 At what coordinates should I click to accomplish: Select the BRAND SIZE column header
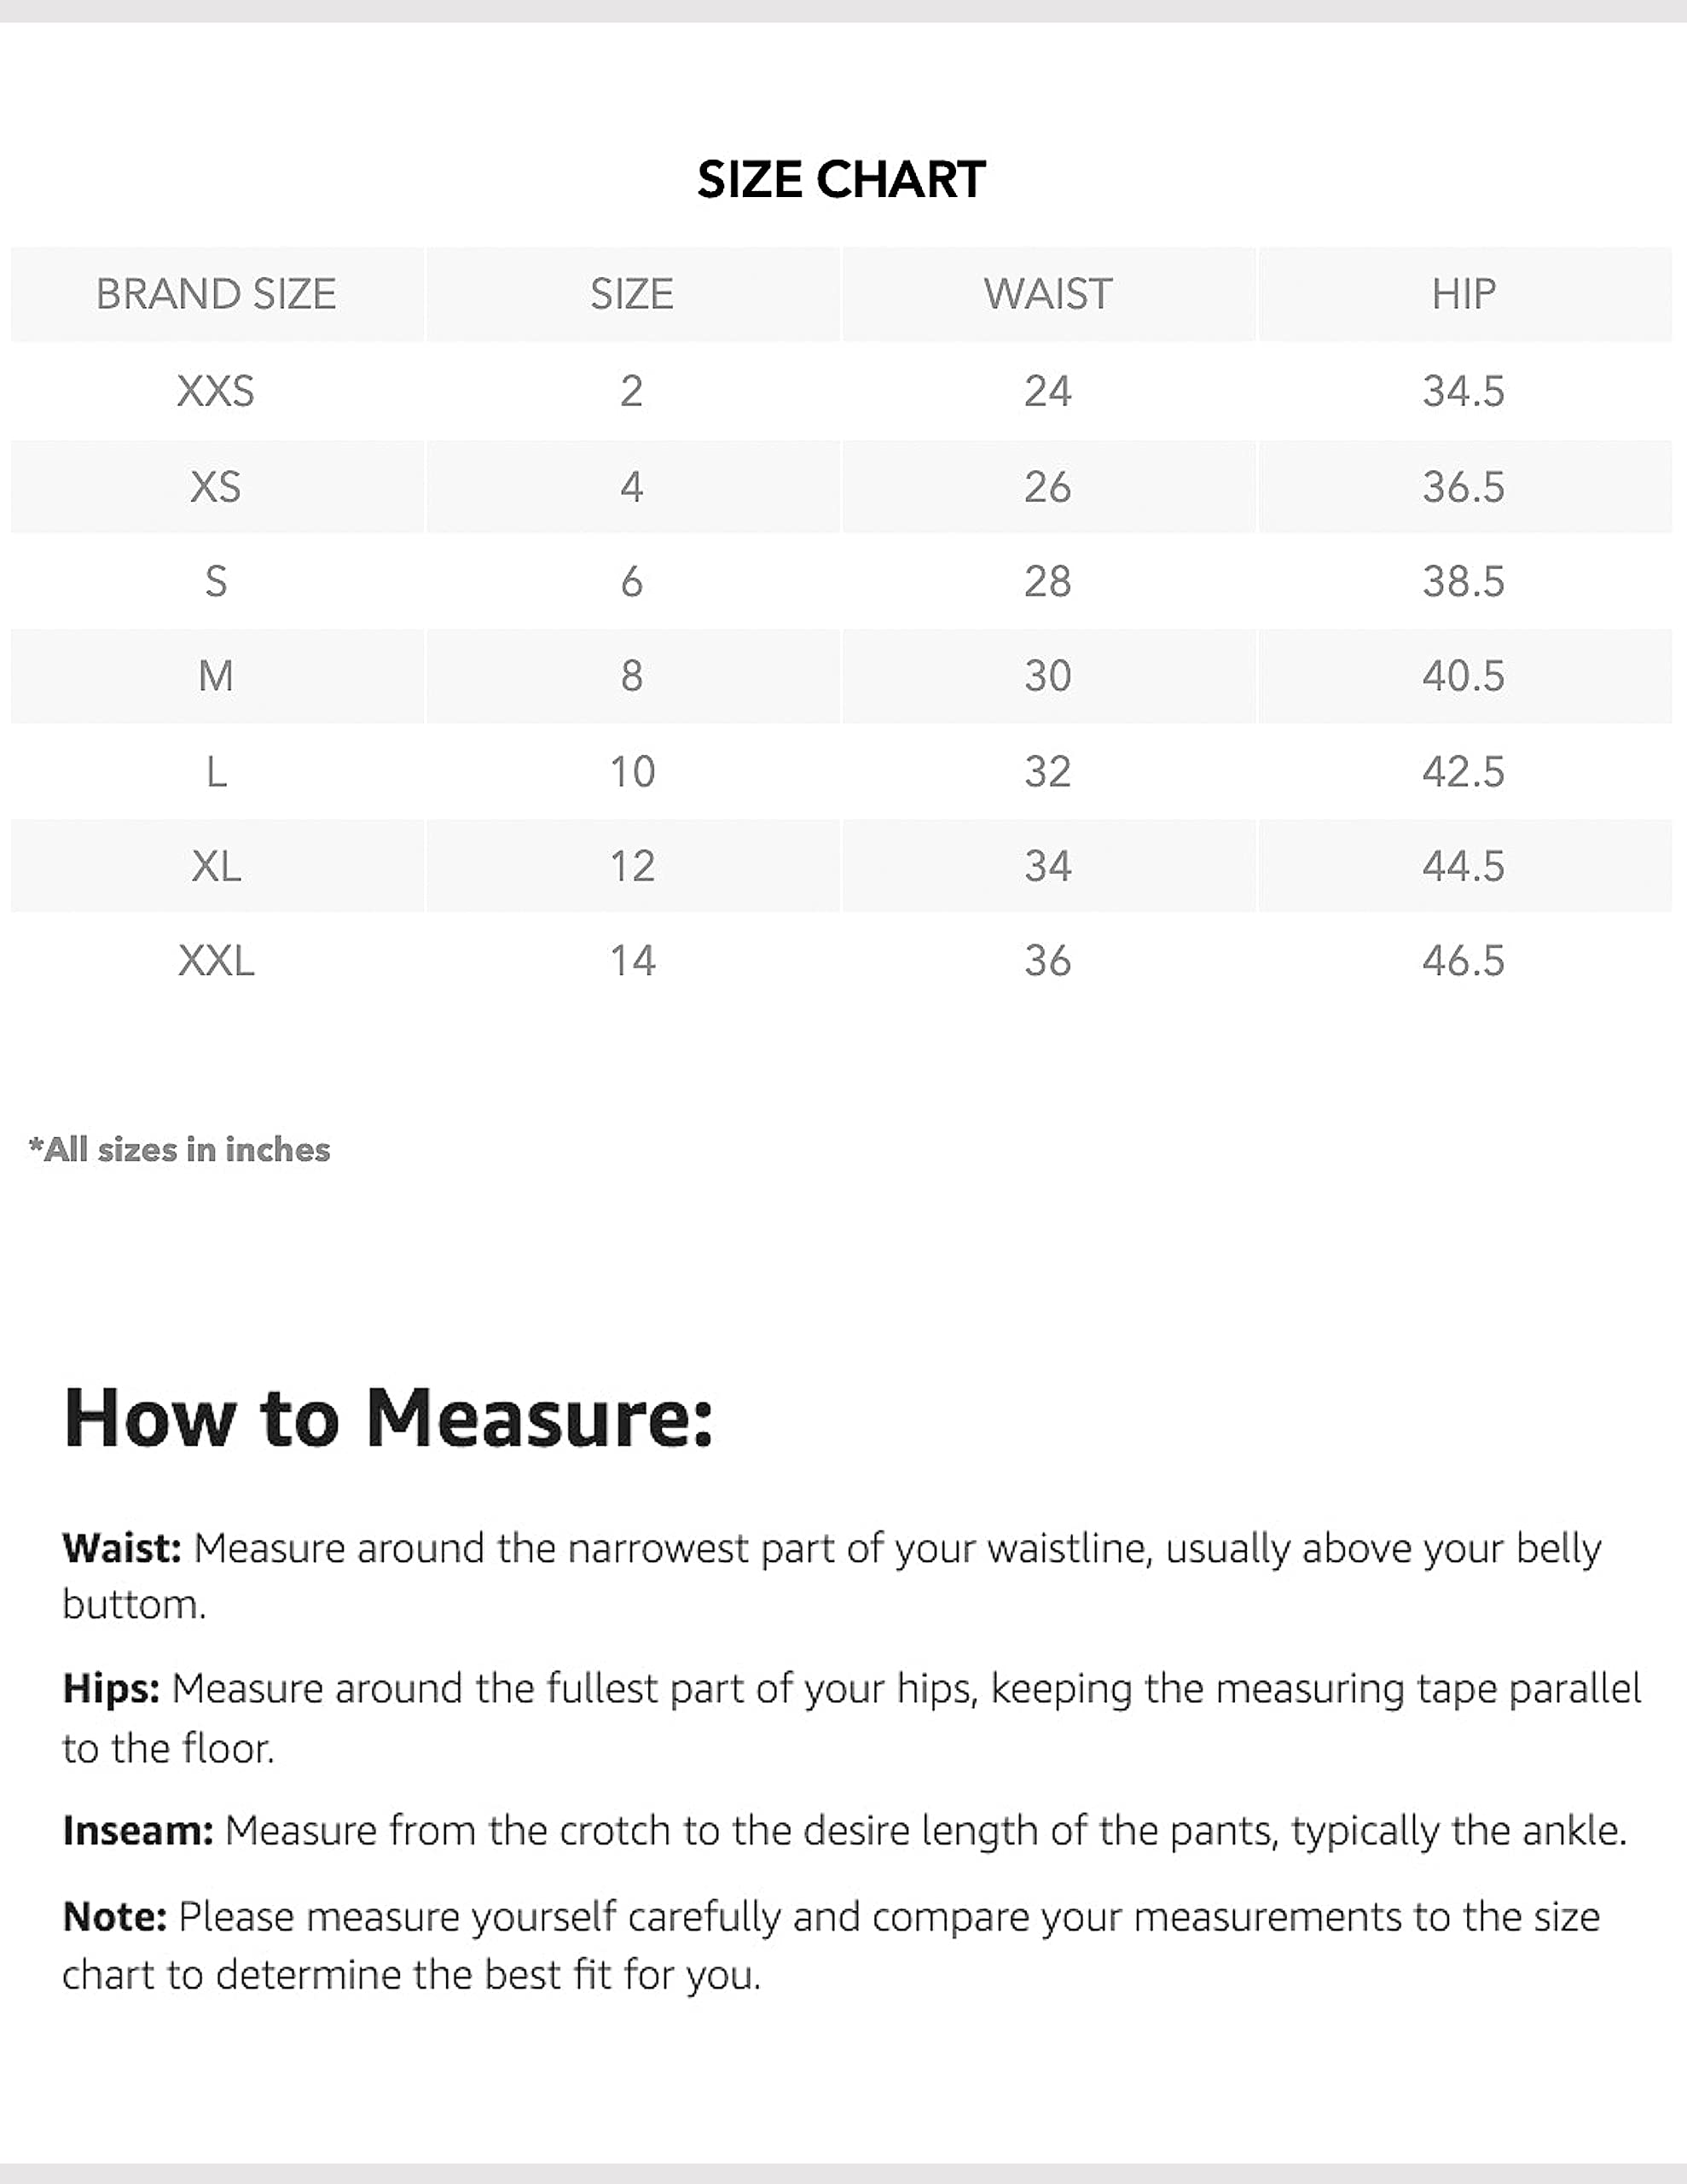pyautogui.click(x=216, y=294)
